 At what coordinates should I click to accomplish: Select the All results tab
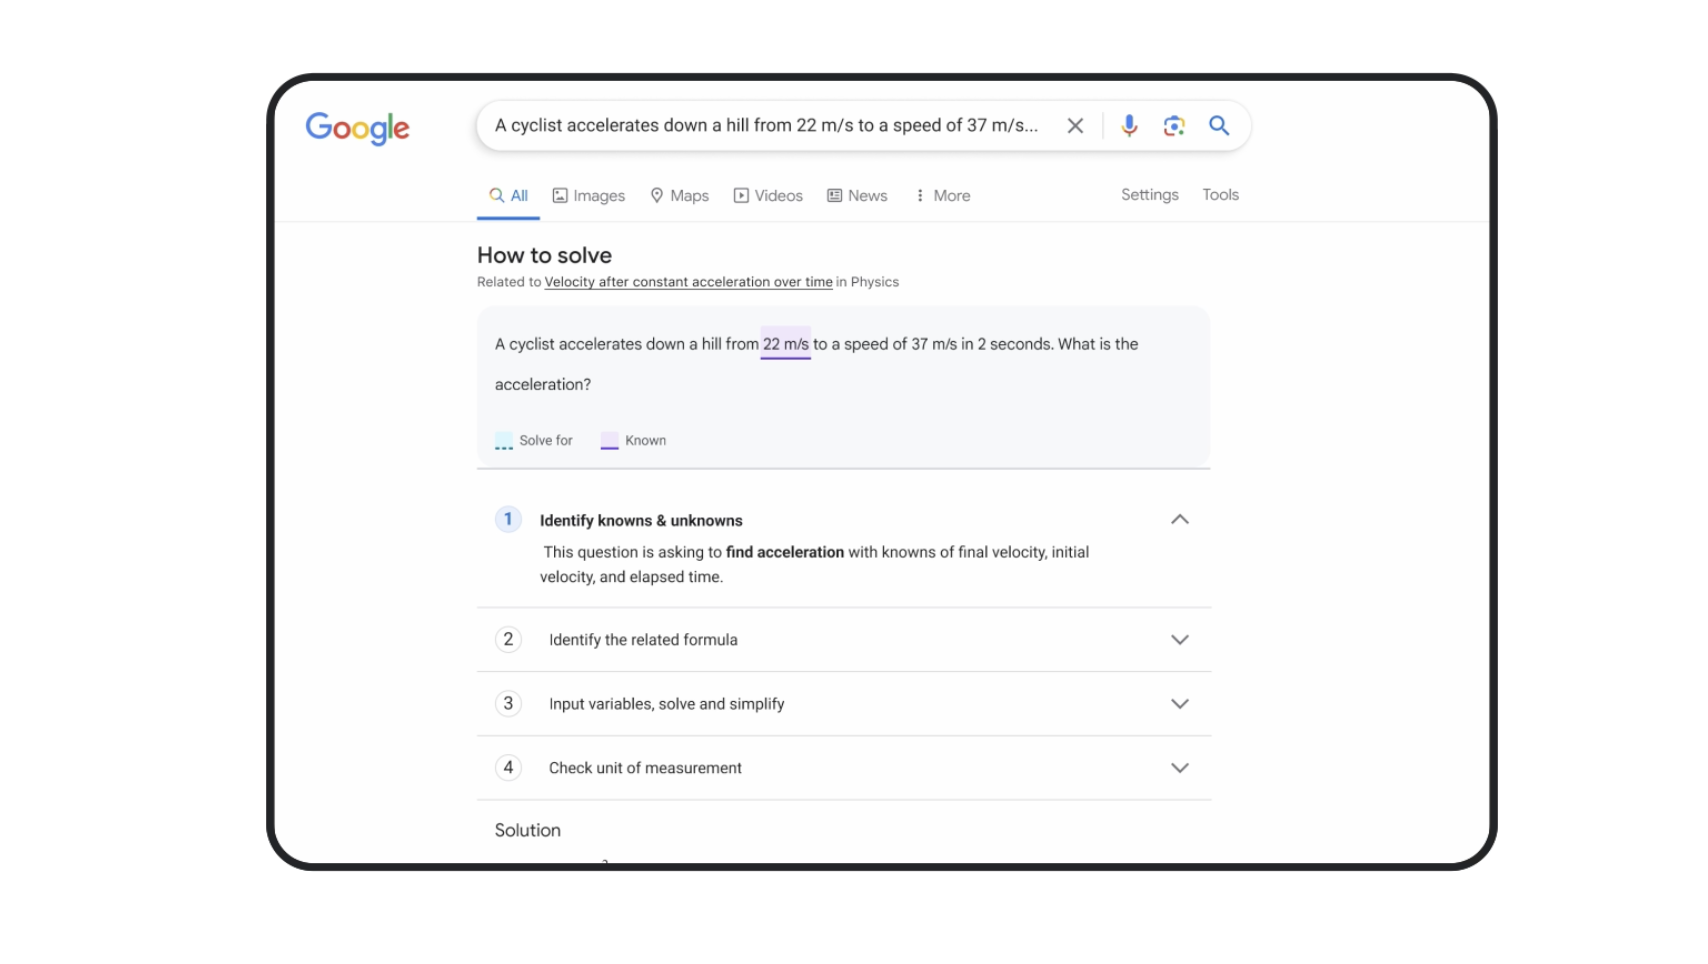(x=508, y=196)
